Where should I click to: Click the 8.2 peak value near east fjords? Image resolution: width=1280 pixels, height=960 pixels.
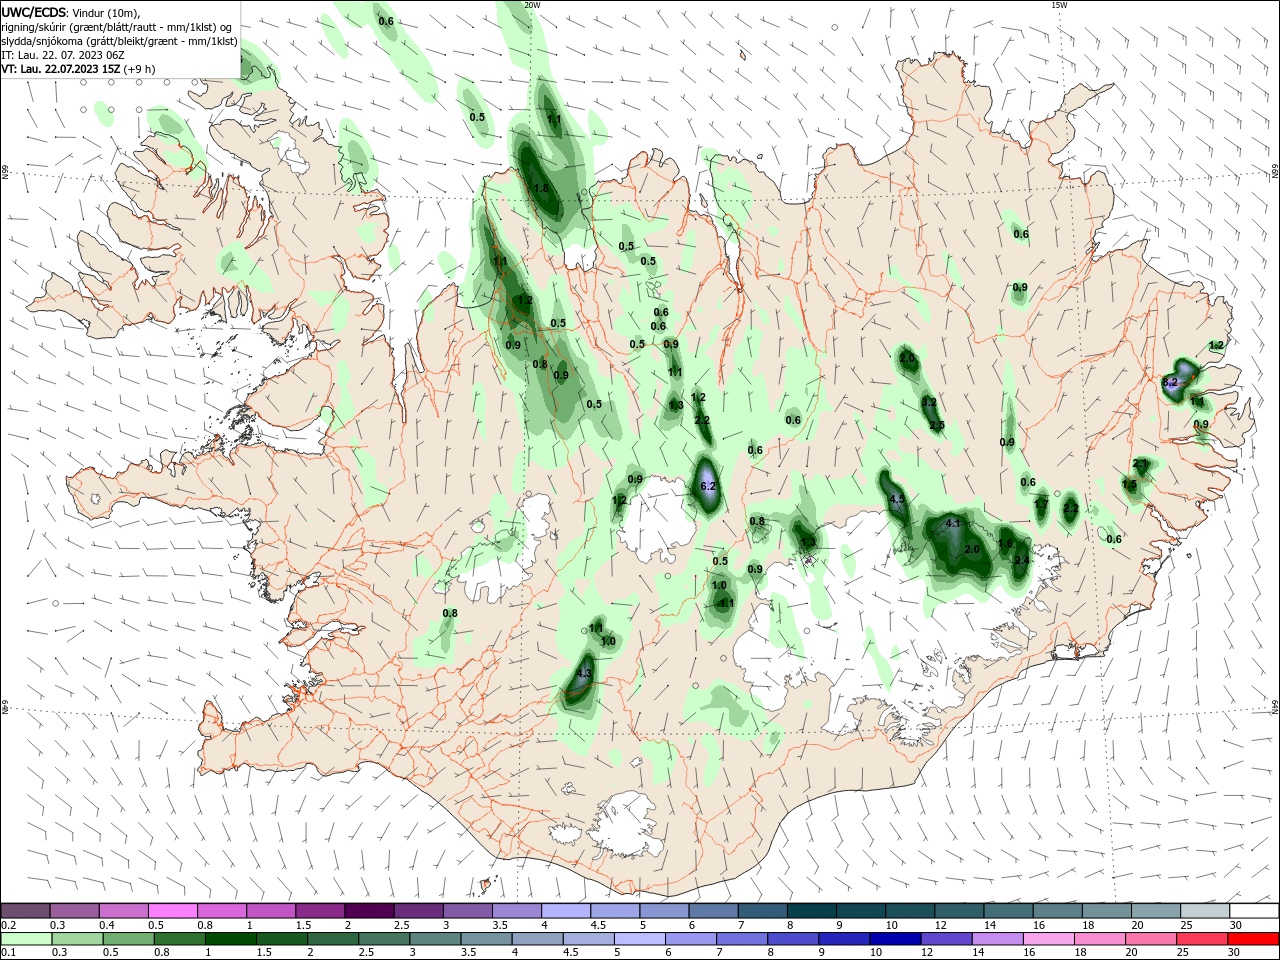1171,383
